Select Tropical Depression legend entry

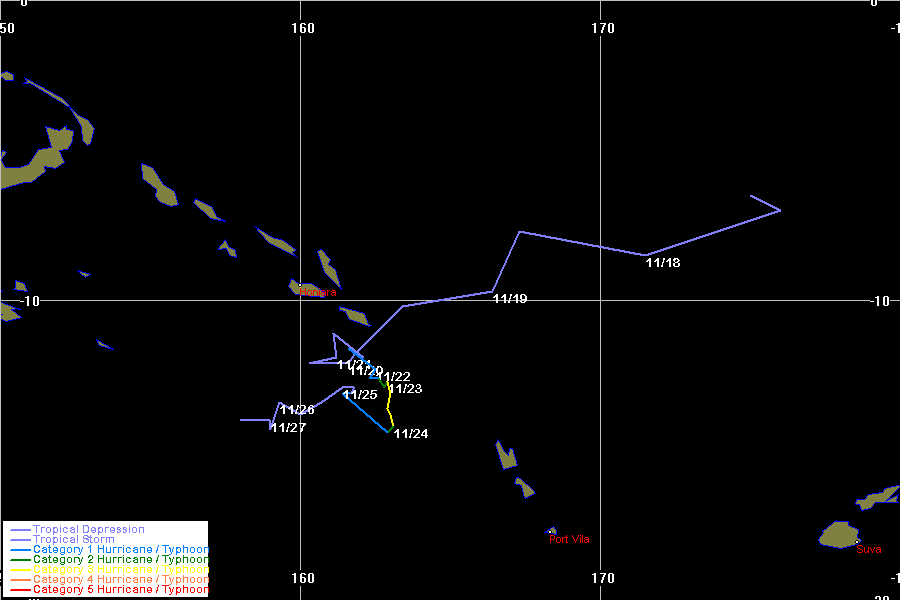tap(88, 529)
